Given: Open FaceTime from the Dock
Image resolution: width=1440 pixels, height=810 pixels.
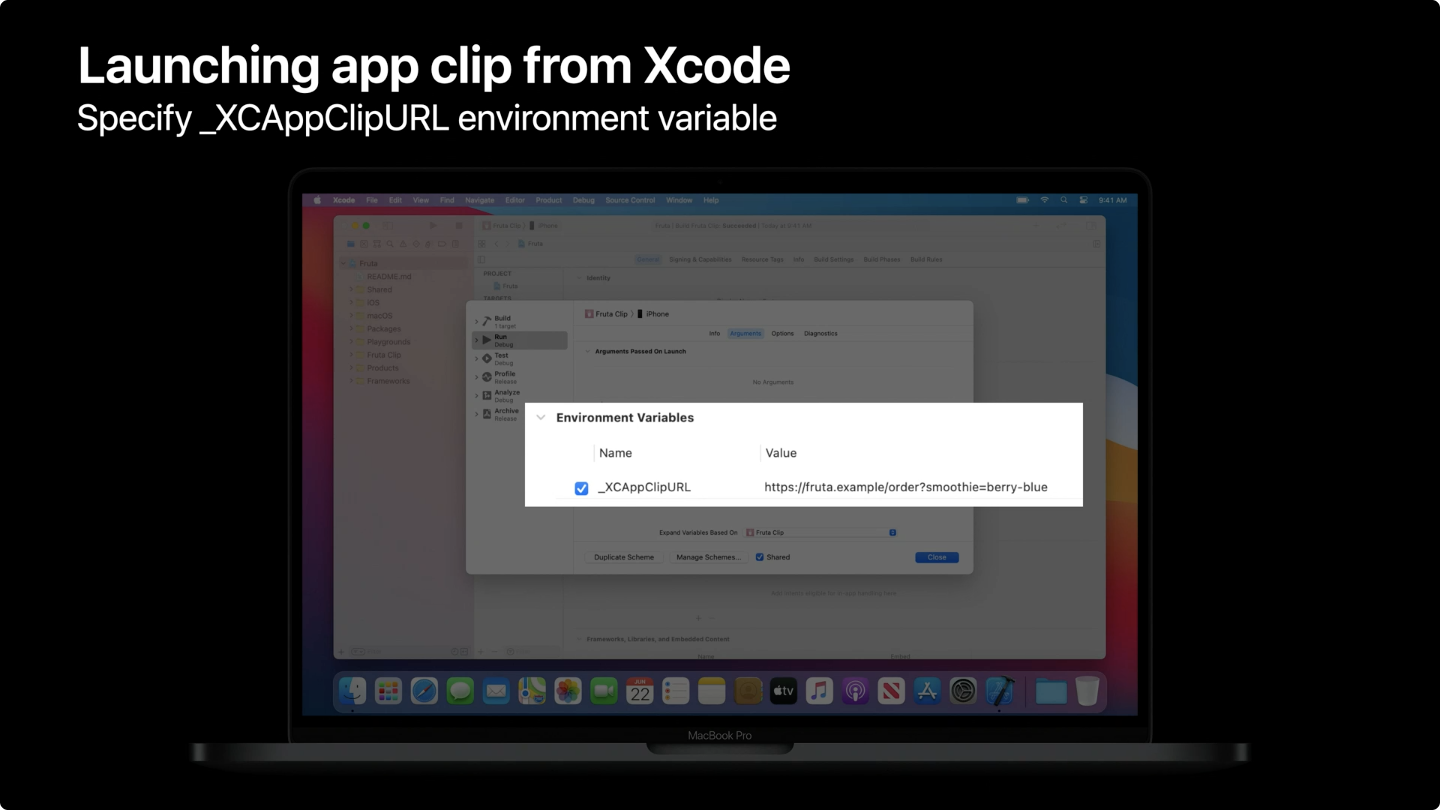Looking at the screenshot, I should [604, 690].
